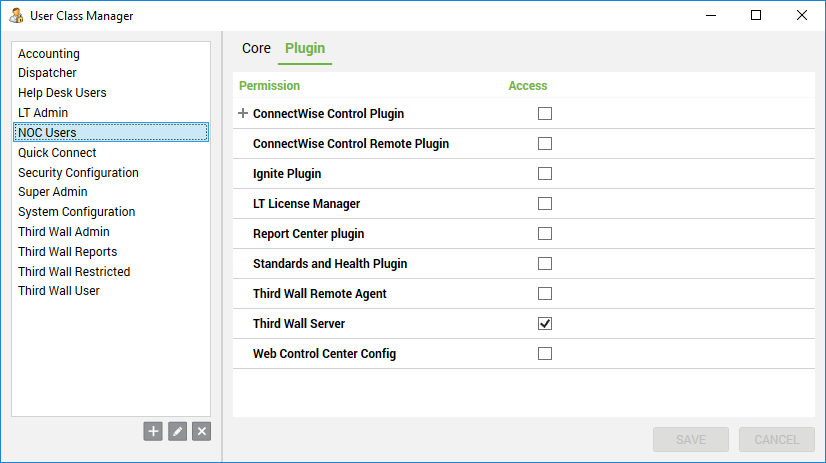Viewport: 826px width, 463px height.
Task: Click the ConnectWise Control Remote Plugin label
Action: click(351, 144)
